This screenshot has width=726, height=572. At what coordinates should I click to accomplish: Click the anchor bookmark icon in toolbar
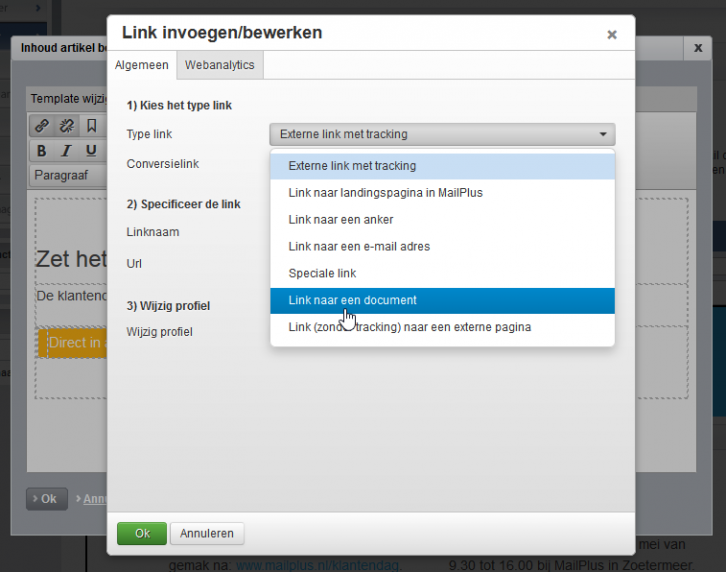click(x=91, y=126)
